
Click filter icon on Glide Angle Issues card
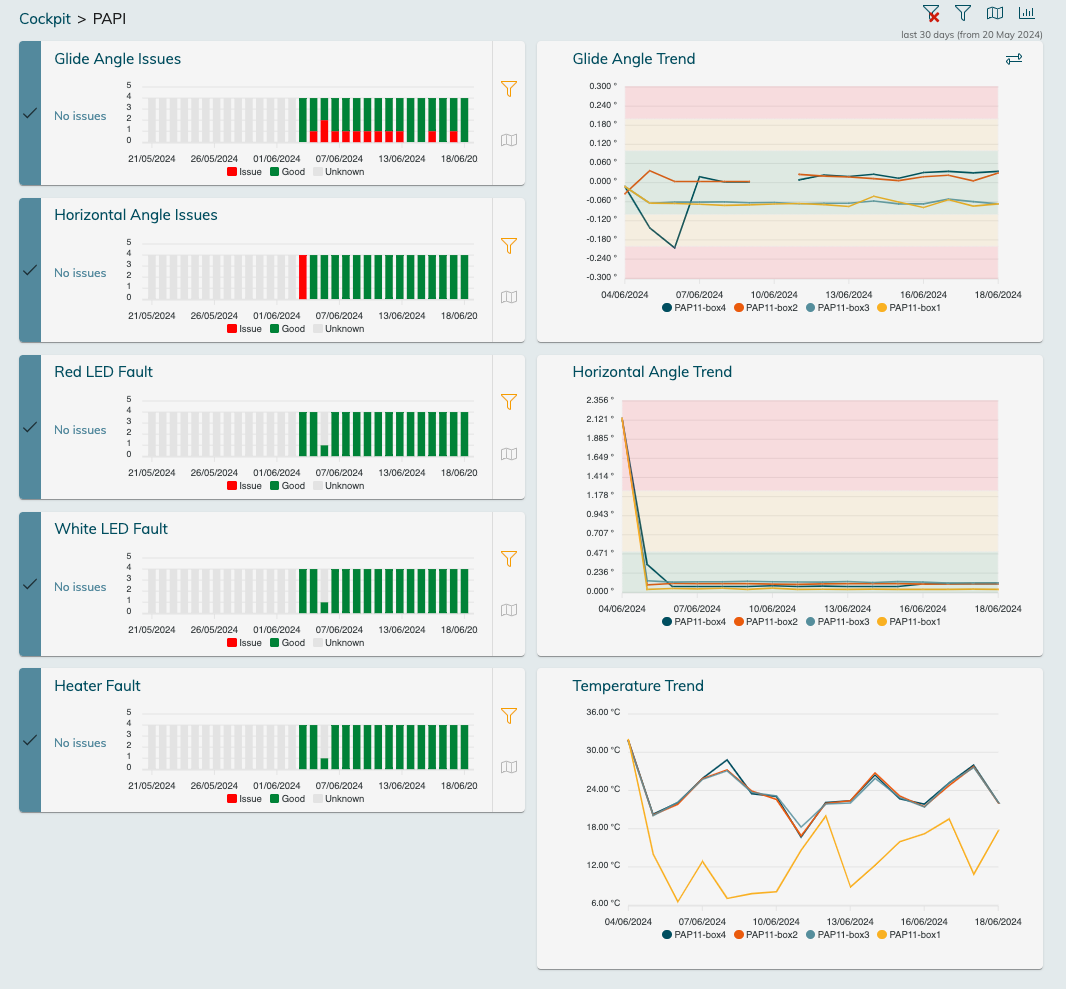509,89
